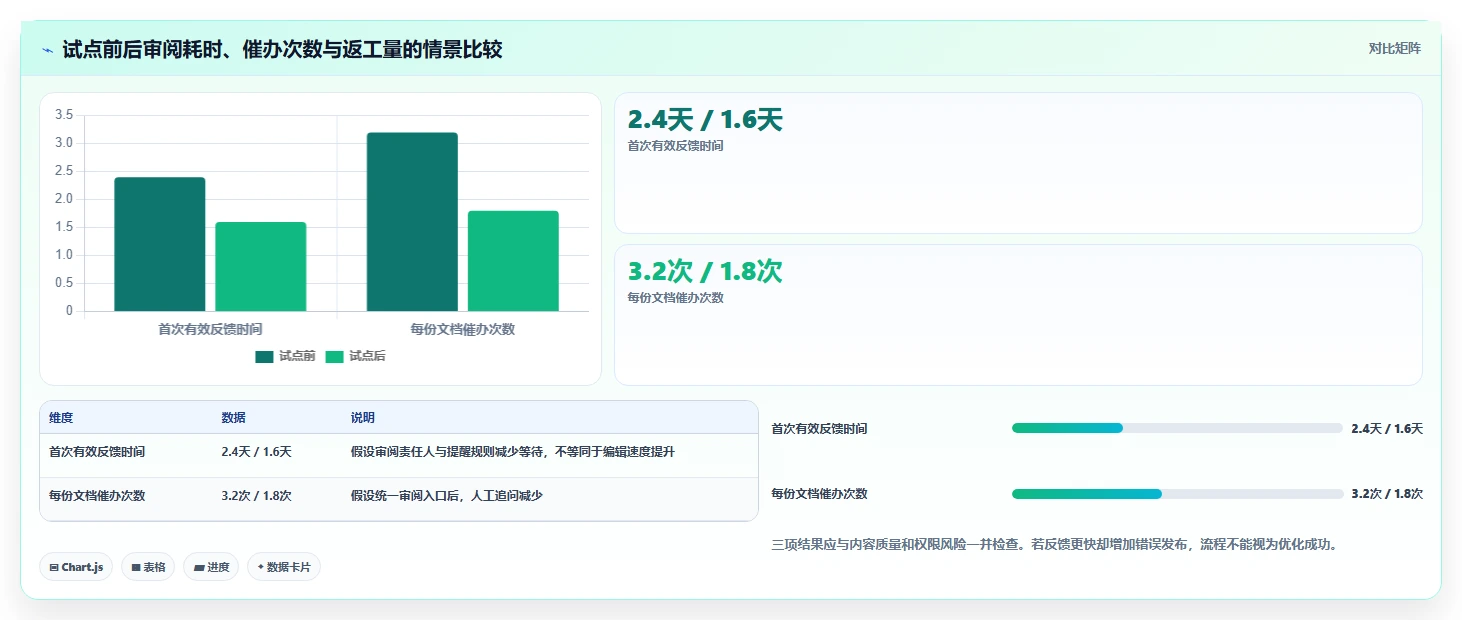Click the progress label 每份文档催办次数
1462x620 pixels.
click(819, 494)
